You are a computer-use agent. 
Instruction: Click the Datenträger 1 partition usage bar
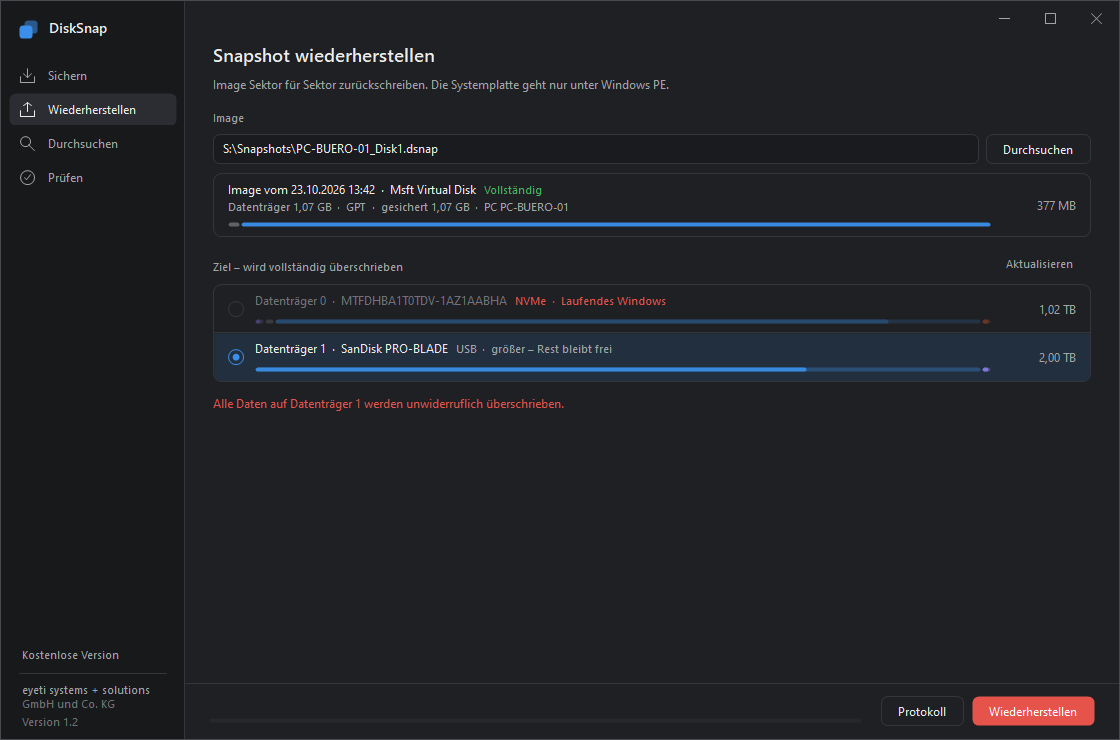pos(622,369)
